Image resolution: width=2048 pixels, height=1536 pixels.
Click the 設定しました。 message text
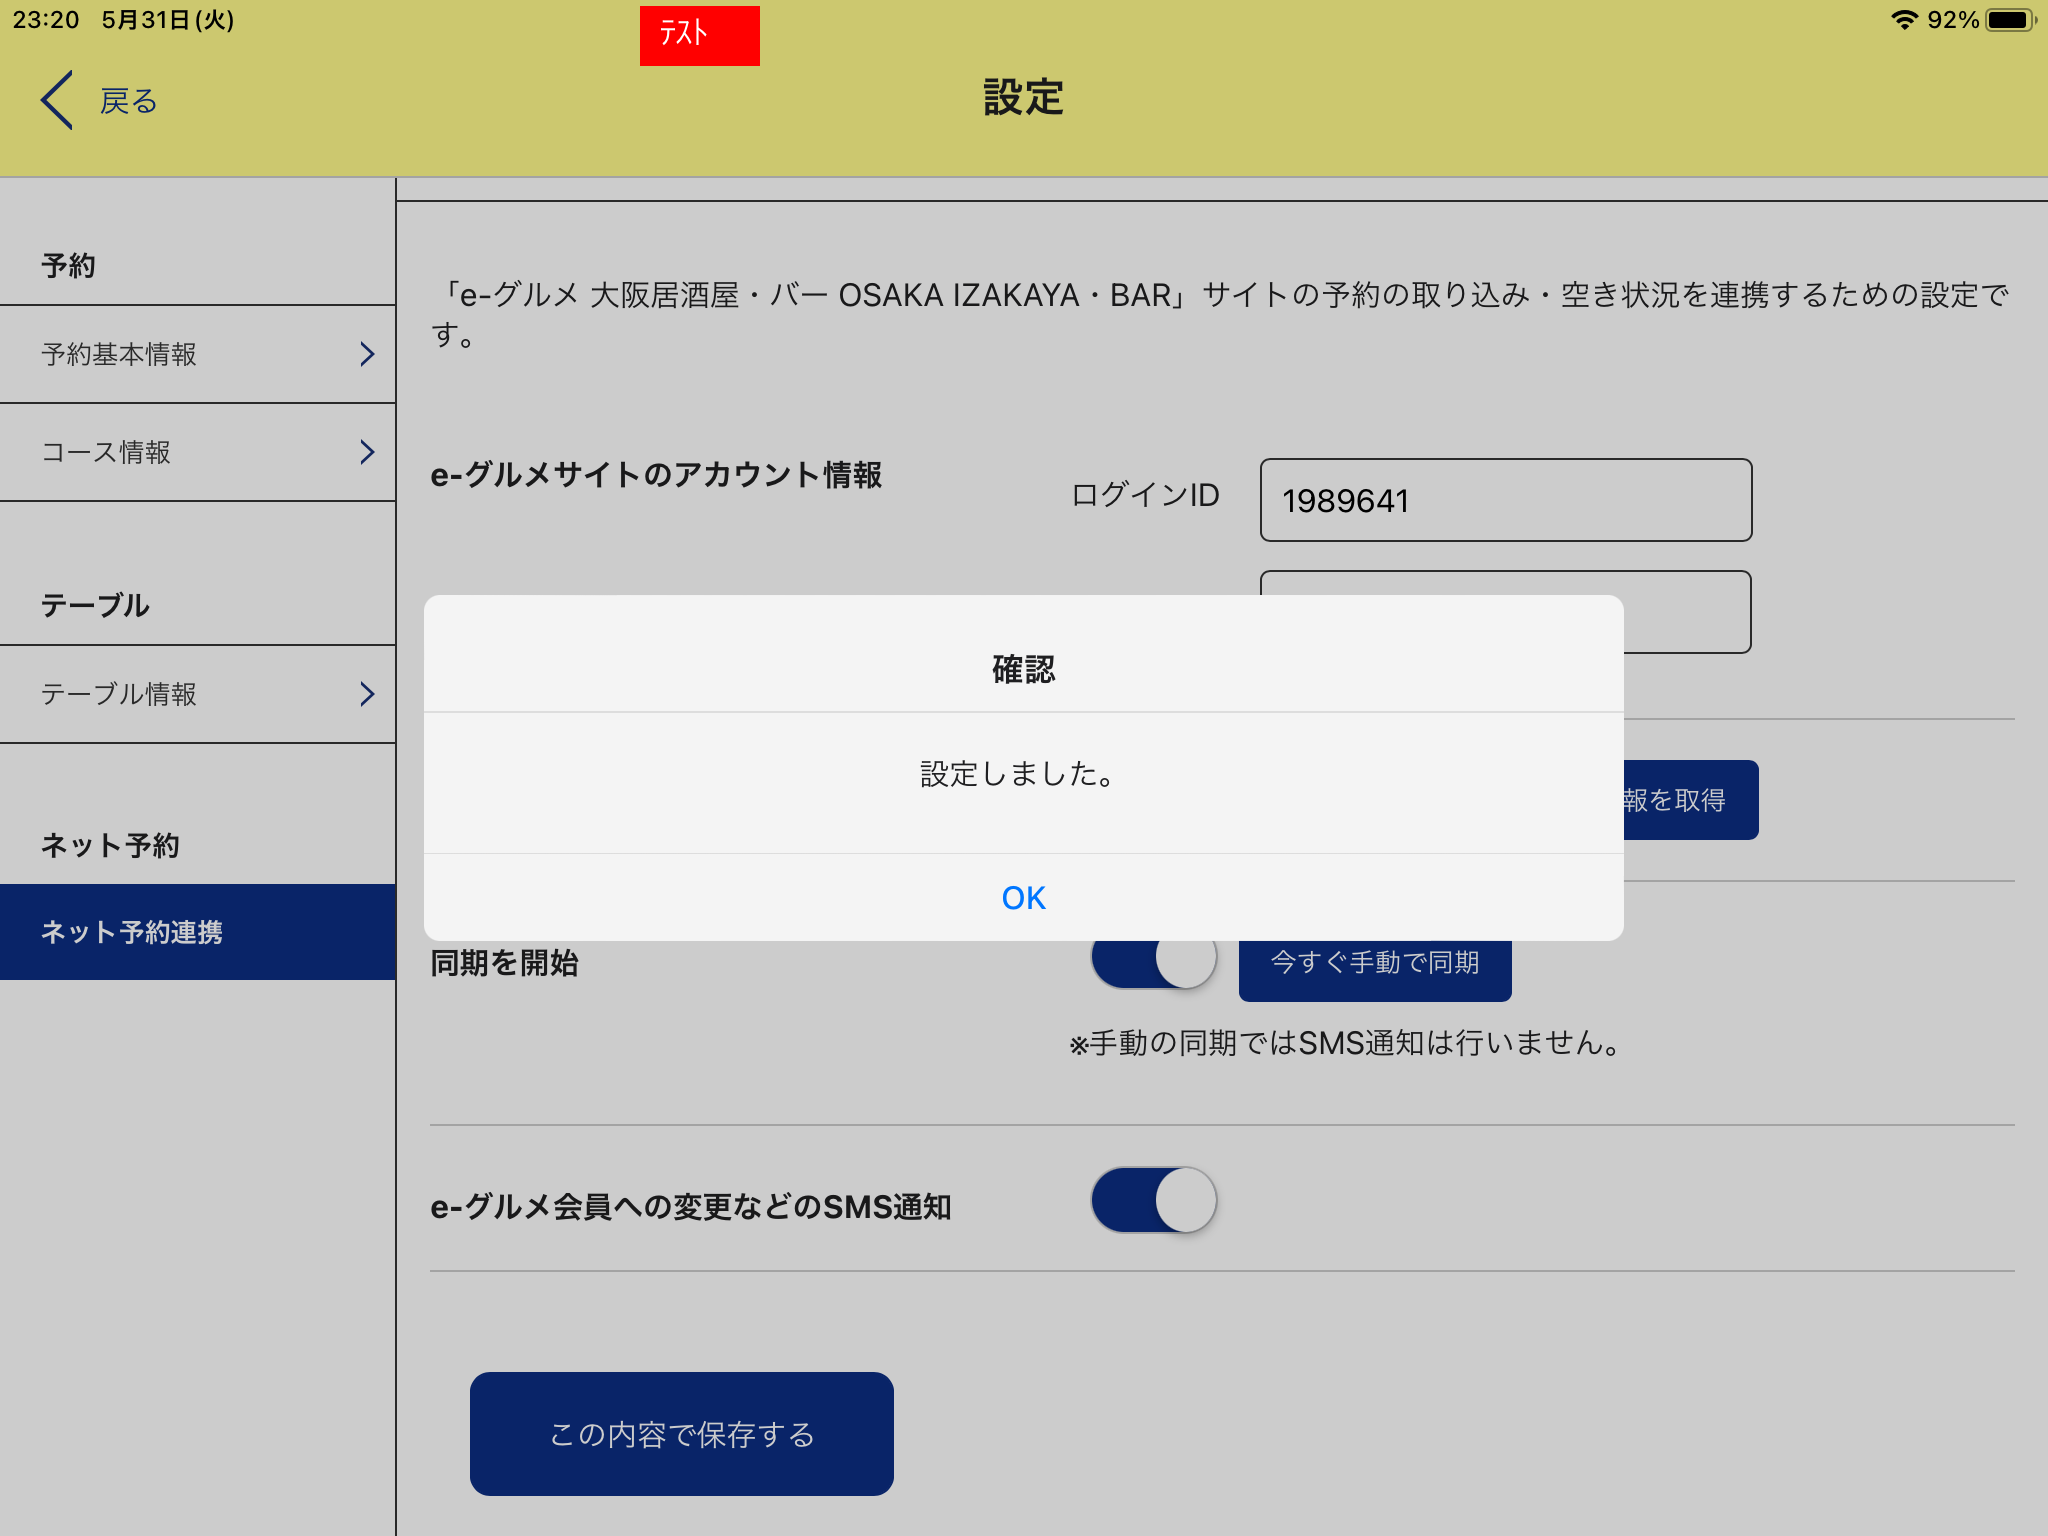1018,774
